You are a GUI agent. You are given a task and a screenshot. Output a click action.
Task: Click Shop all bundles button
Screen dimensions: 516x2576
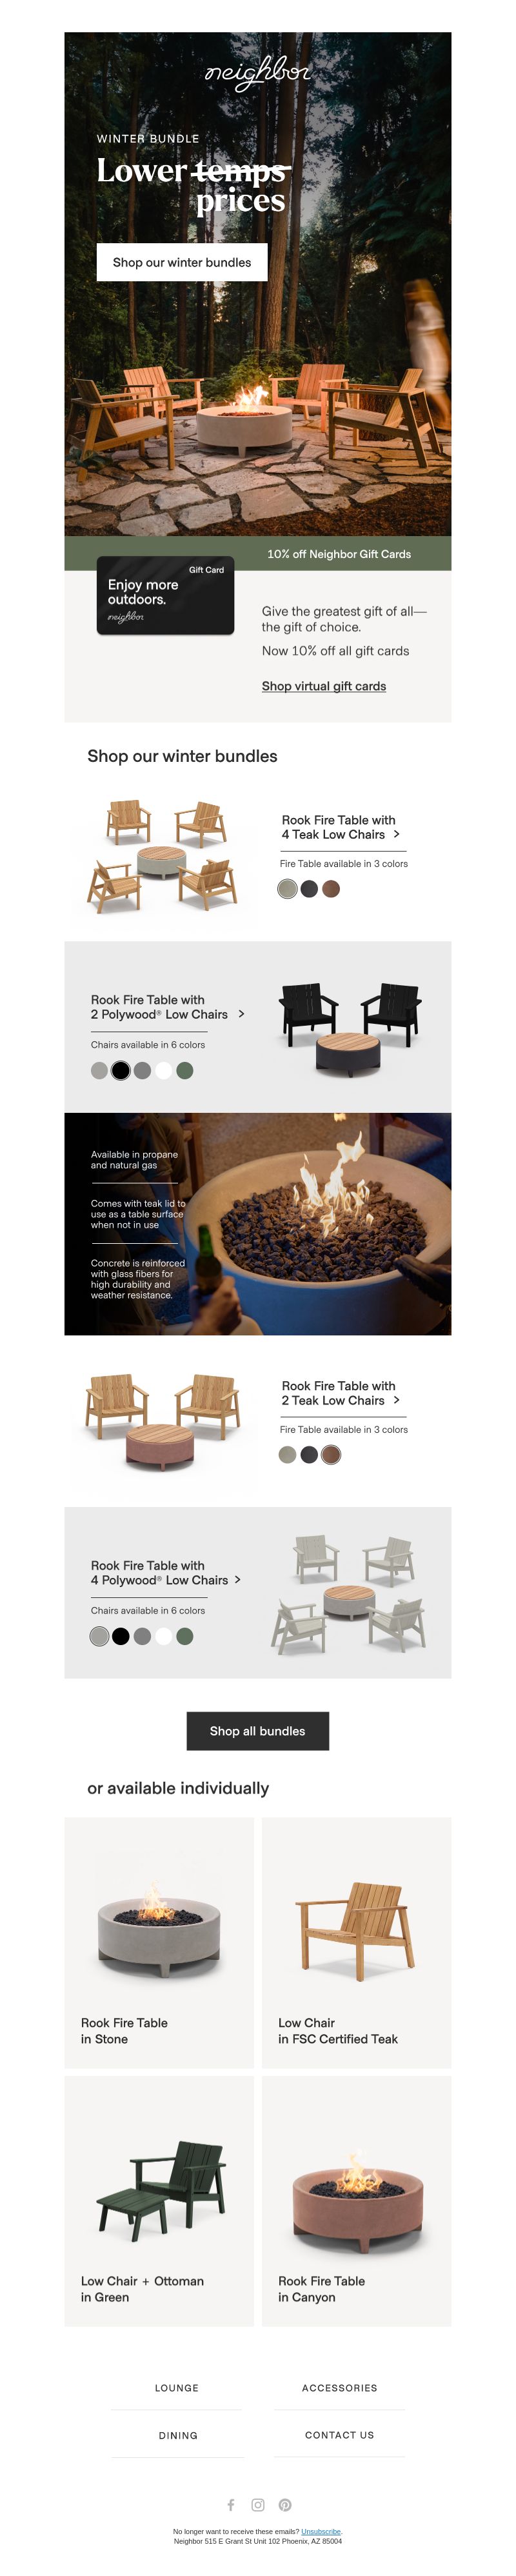point(258,1731)
